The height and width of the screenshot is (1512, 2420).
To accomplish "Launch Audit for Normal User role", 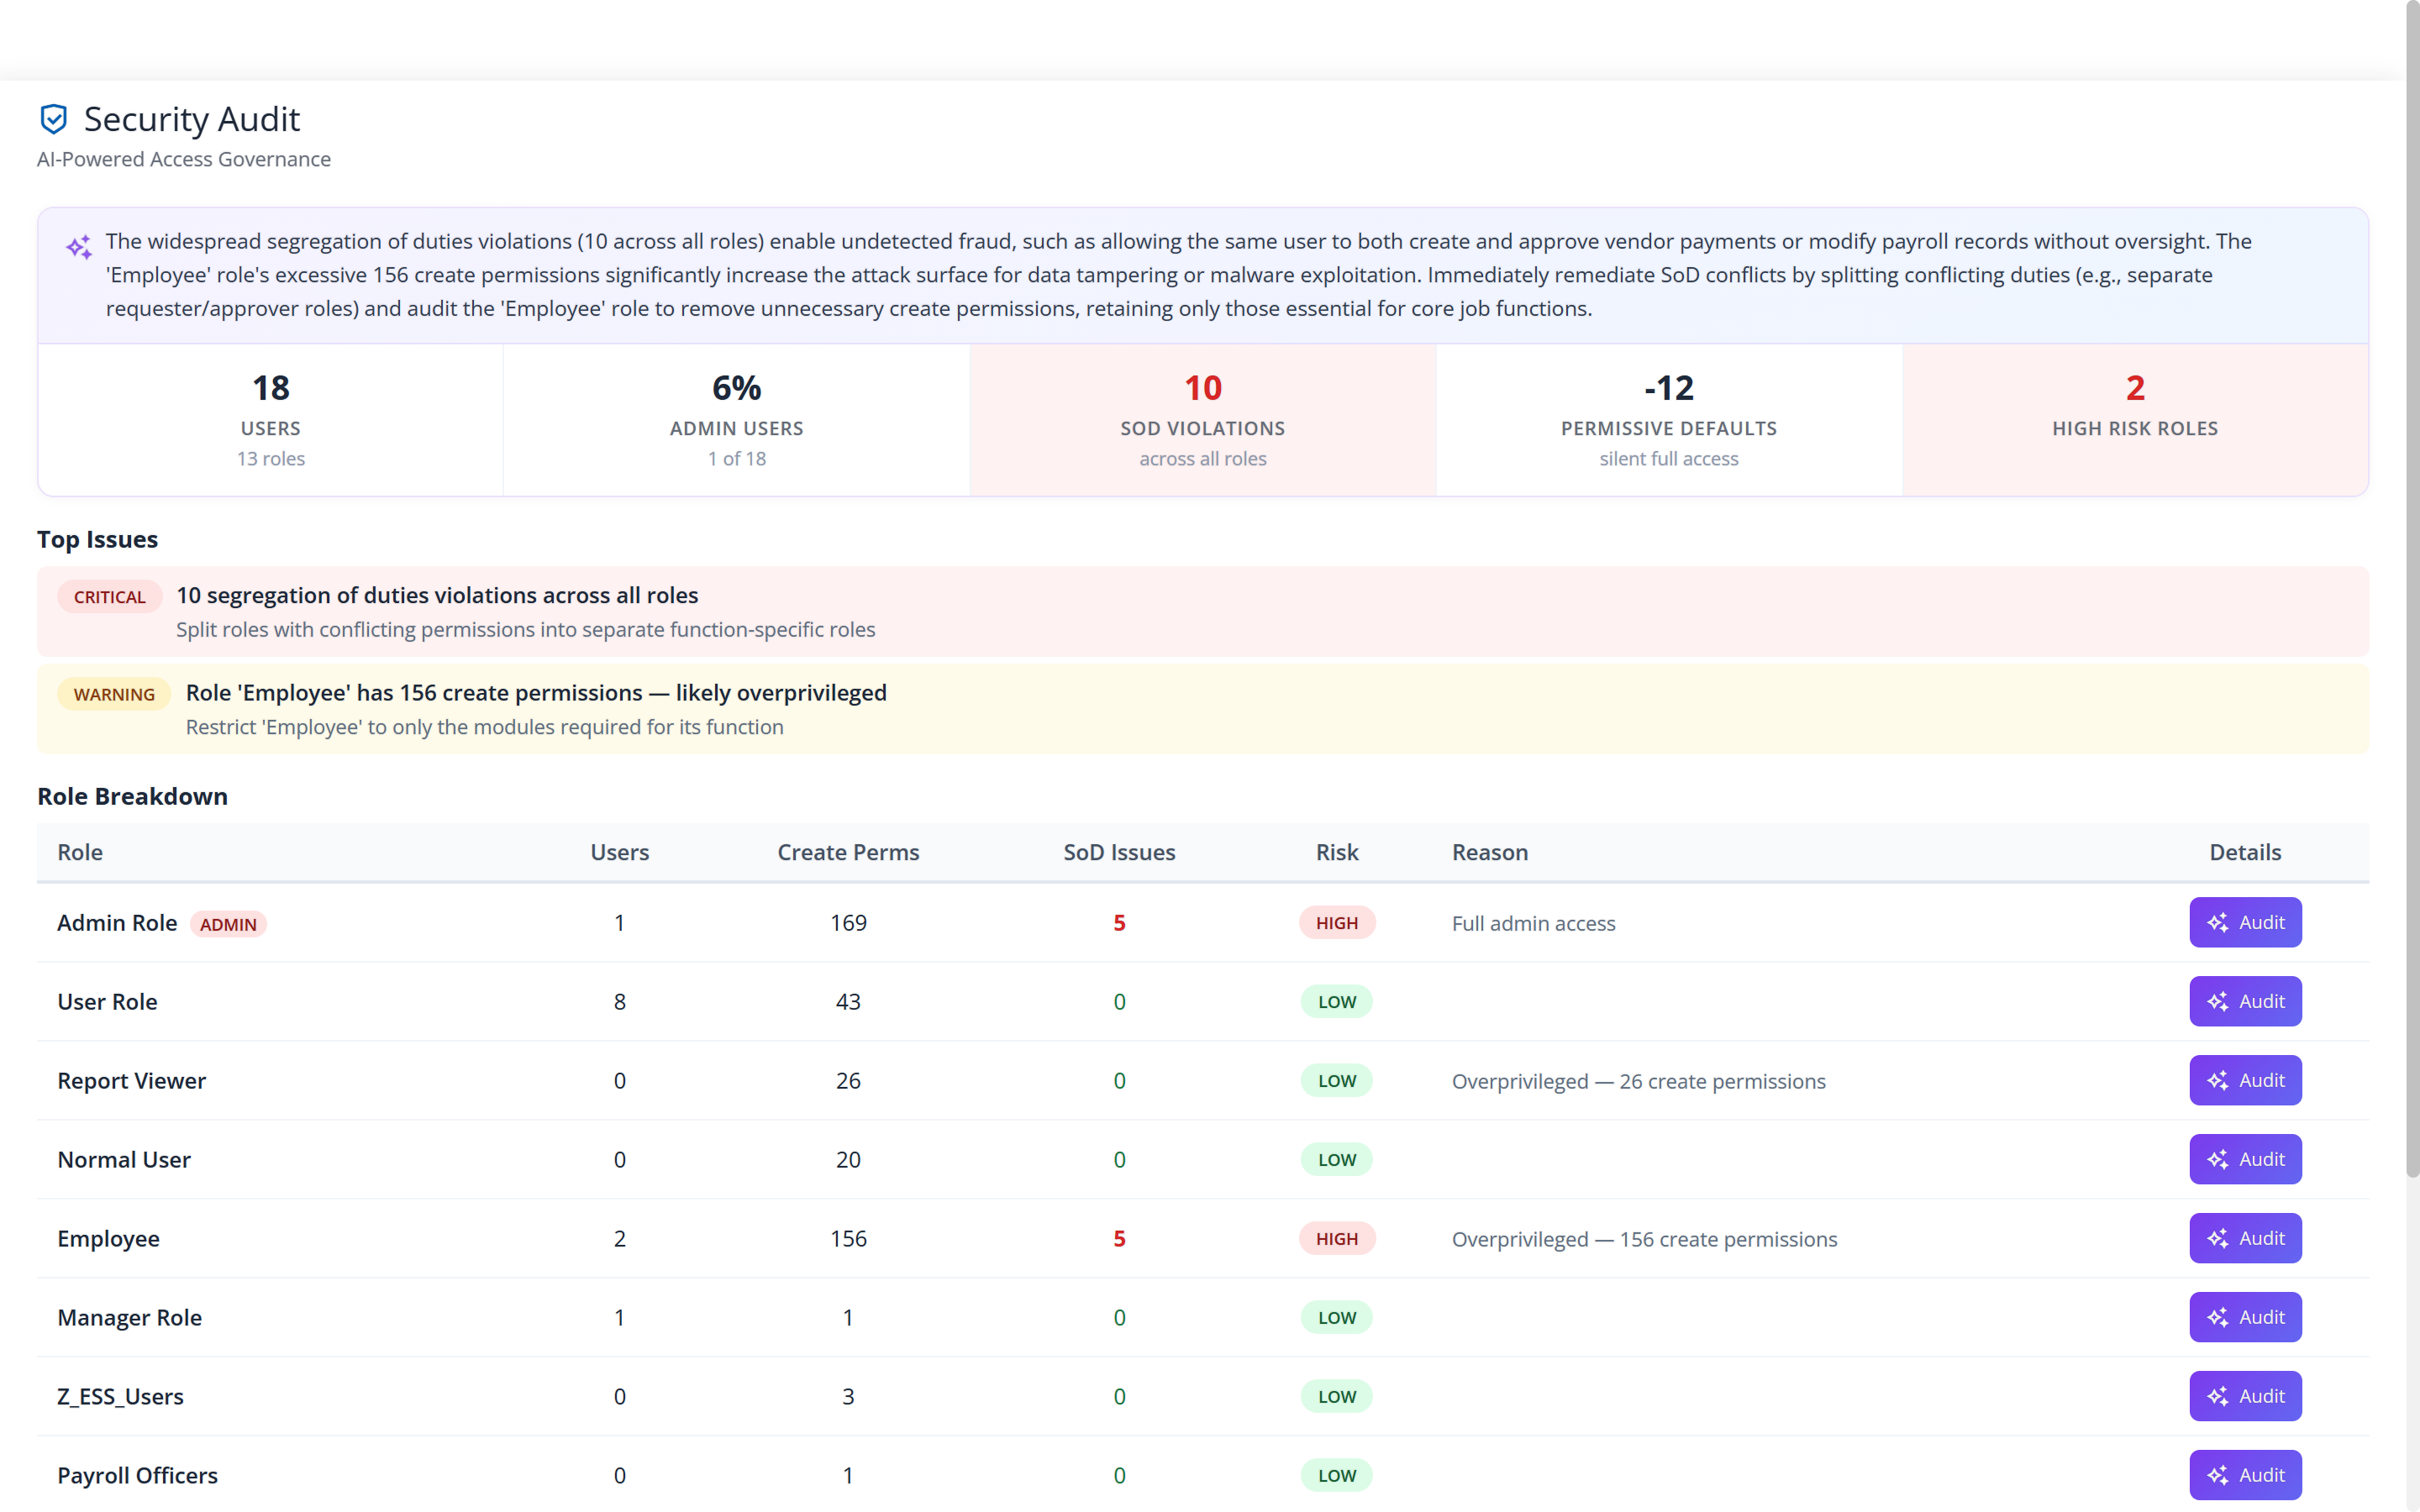I will point(2245,1159).
